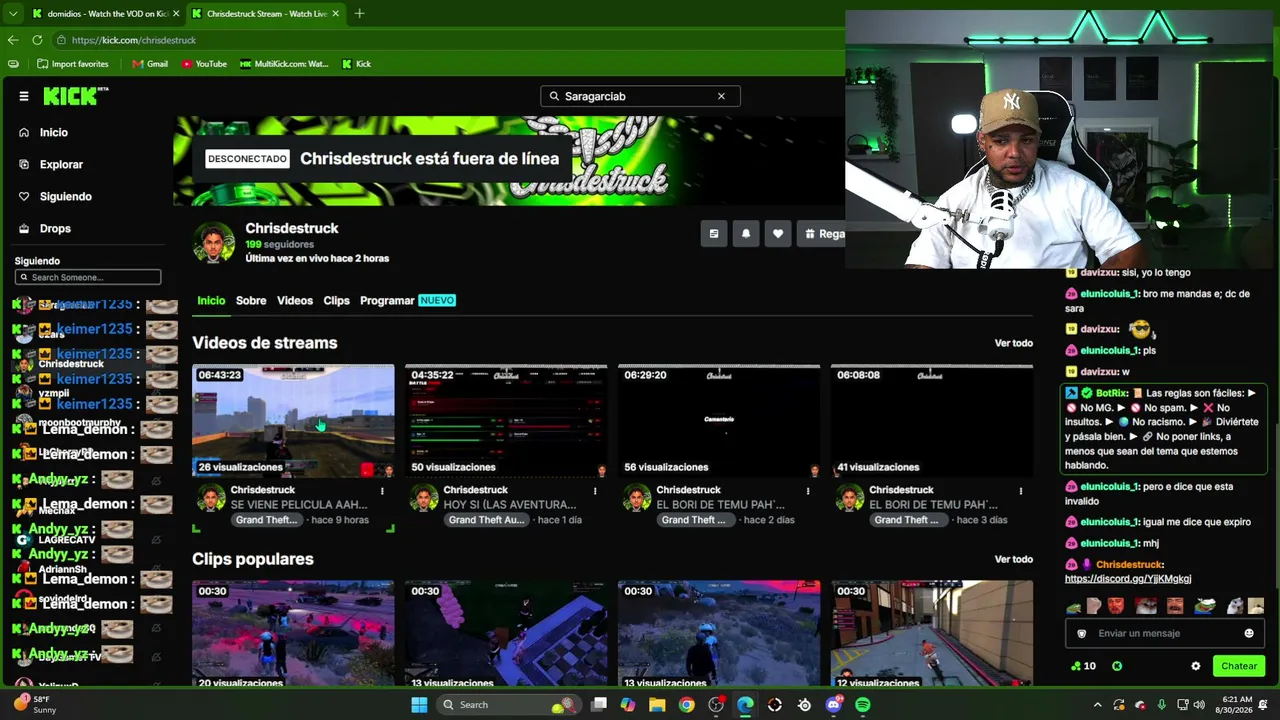1280x720 pixels.
Task: Open the 04:35:22 stream video thumbnail
Action: 506,421
